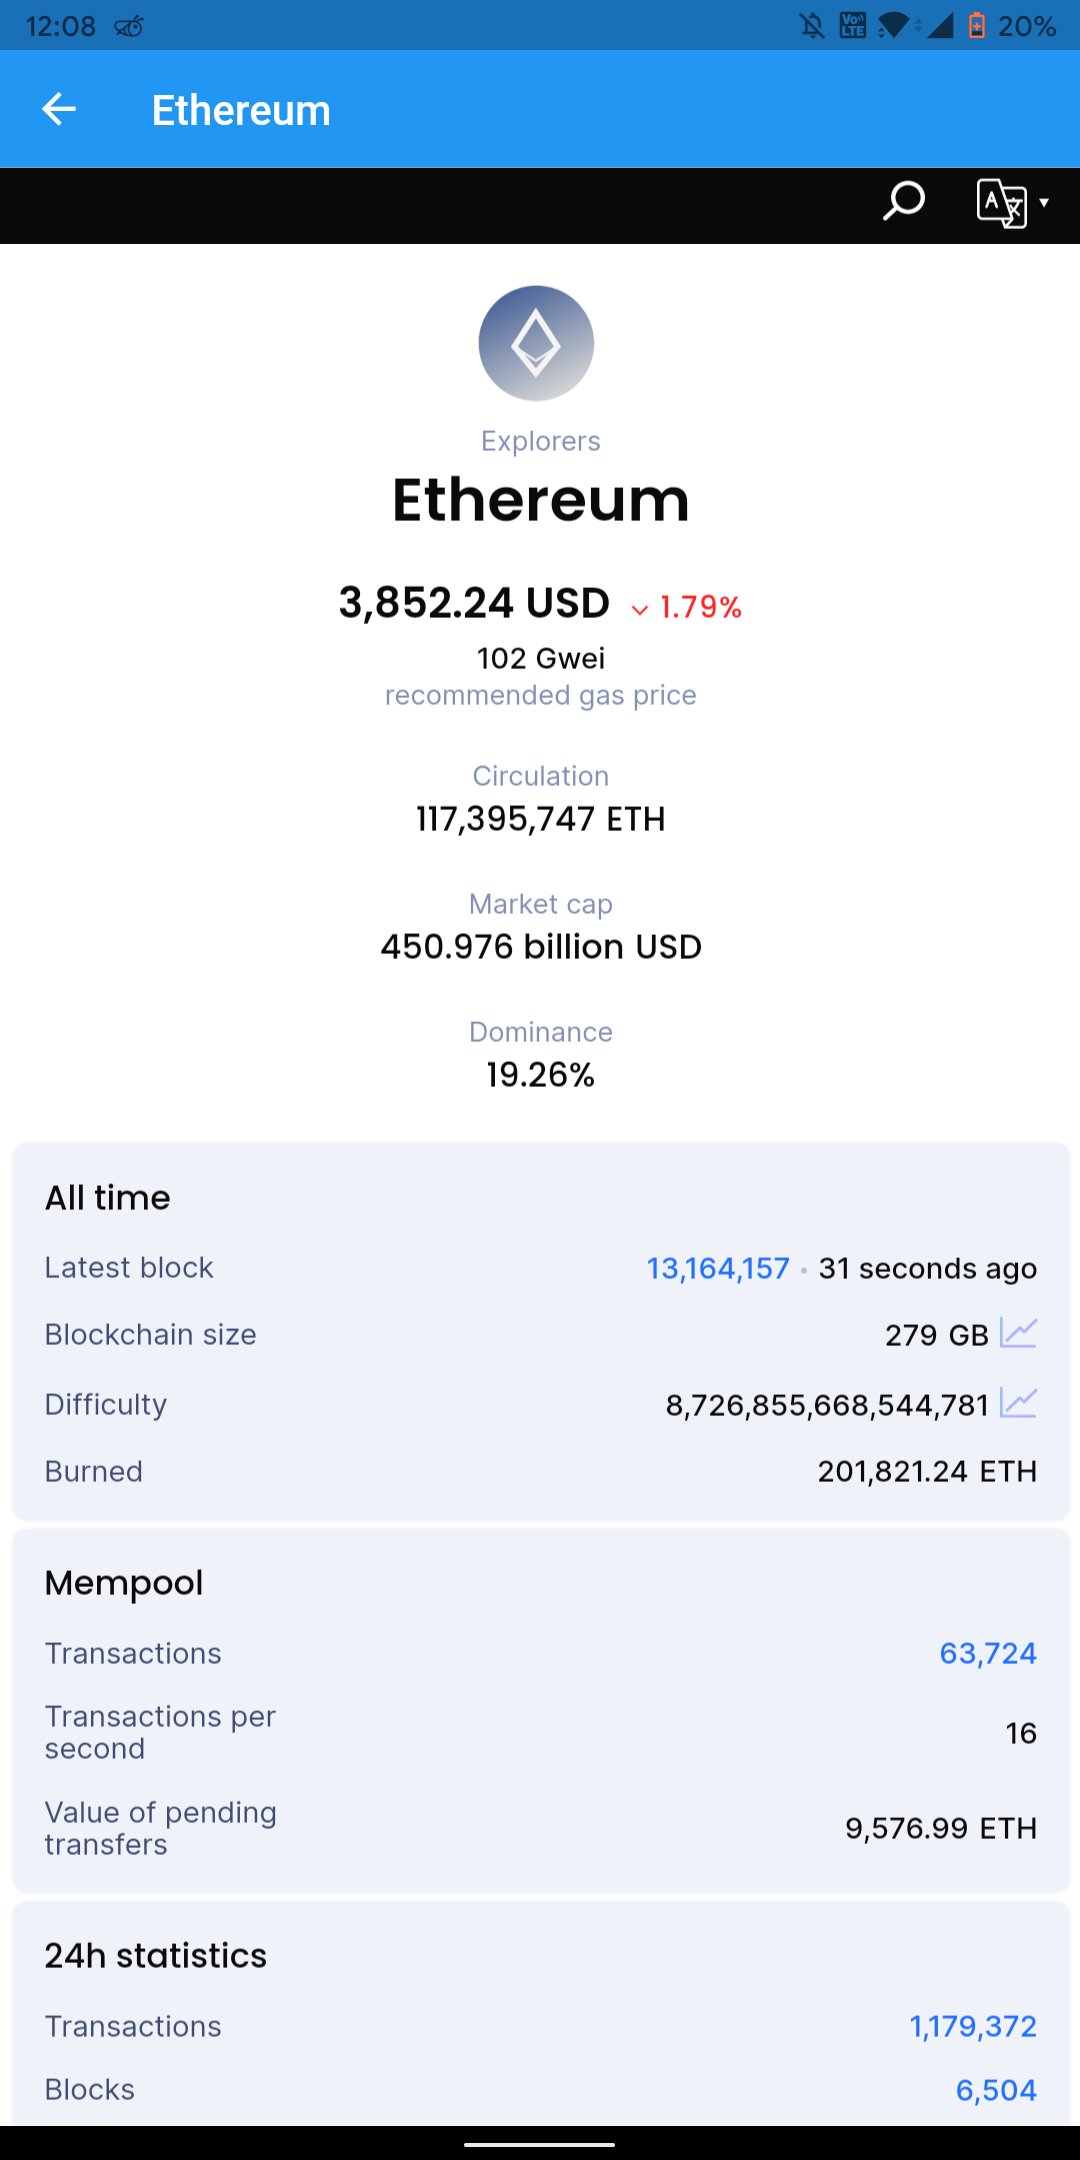The image size is (1080, 2160).
Task: Open the Blockchain size chart icon
Action: point(1018,1333)
